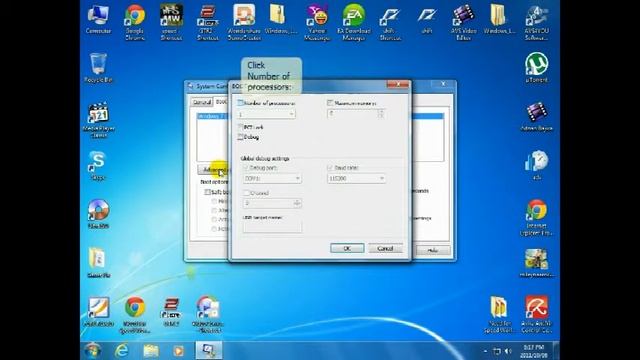Open the Skype desktop icon
This screenshot has height=360, width=640.
click(x=98, y=166)
